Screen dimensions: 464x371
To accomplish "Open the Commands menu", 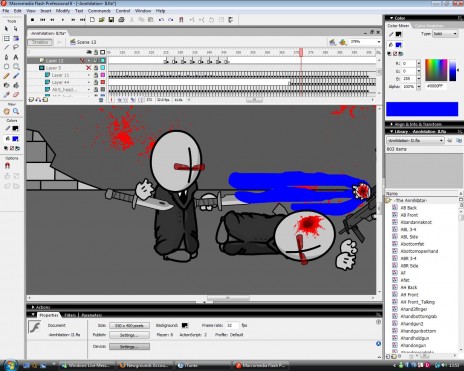I will 99,11.
